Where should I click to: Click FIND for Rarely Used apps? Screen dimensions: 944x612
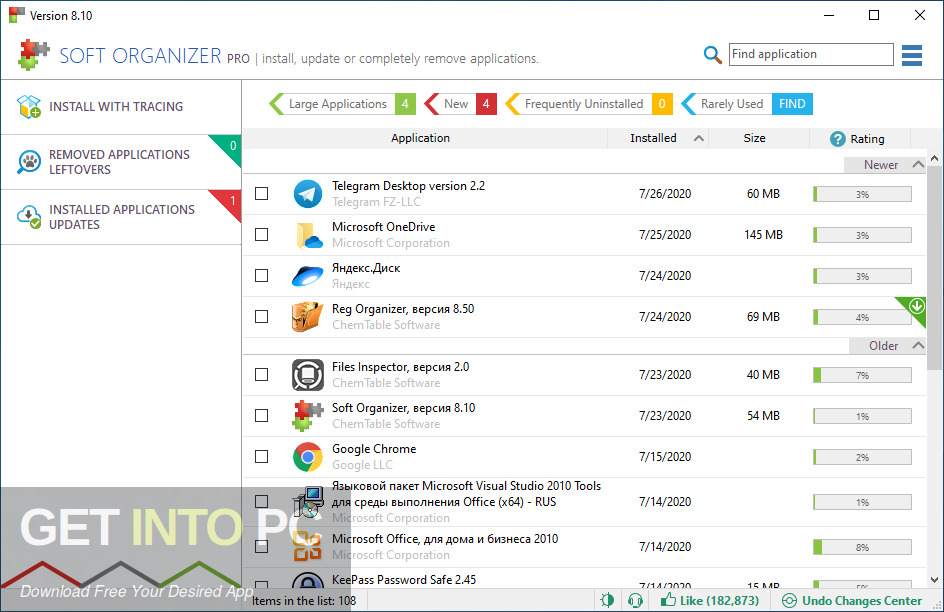pyautogui.click(x=792, y=104)
